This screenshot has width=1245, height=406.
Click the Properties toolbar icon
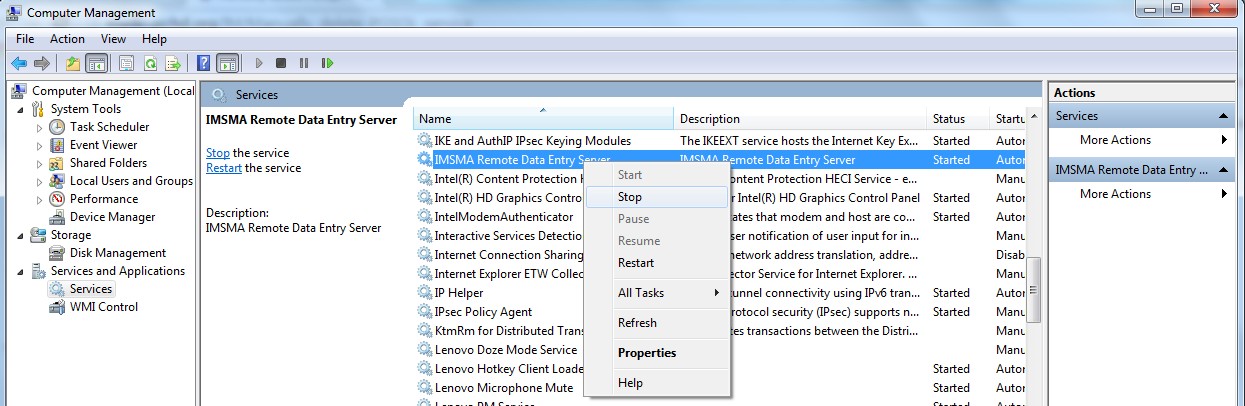[127, 63]
